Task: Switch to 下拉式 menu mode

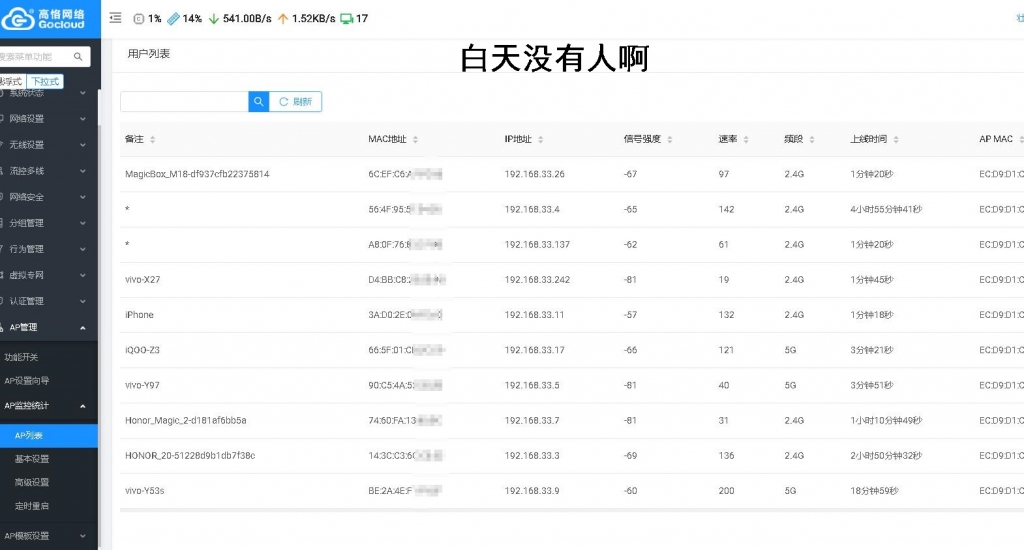Action: click(x=45, y=81)
